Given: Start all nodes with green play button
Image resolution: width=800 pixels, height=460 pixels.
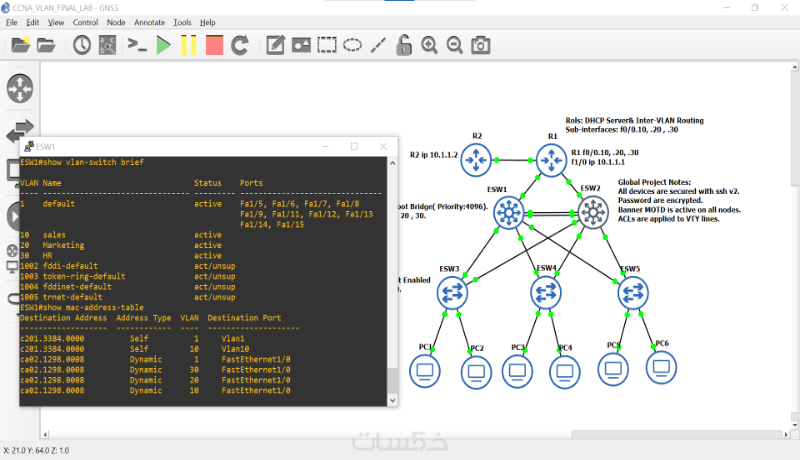Looking at the screenshot, I should click(163, 45).
